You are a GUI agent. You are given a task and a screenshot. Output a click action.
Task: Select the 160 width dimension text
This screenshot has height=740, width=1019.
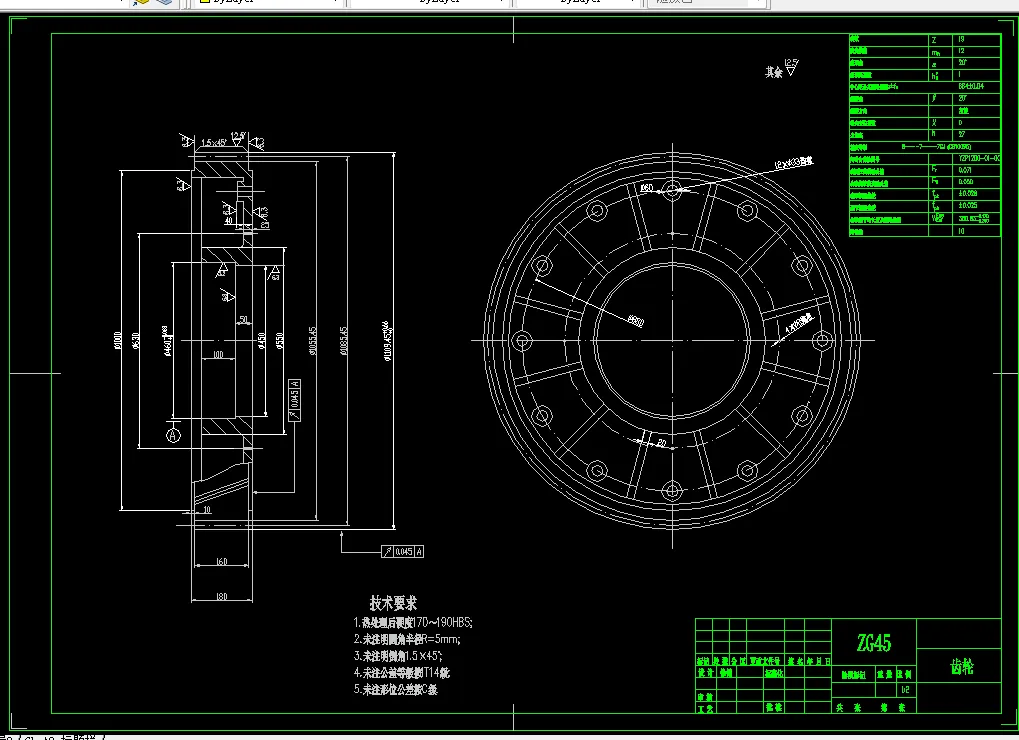point(221,561)
